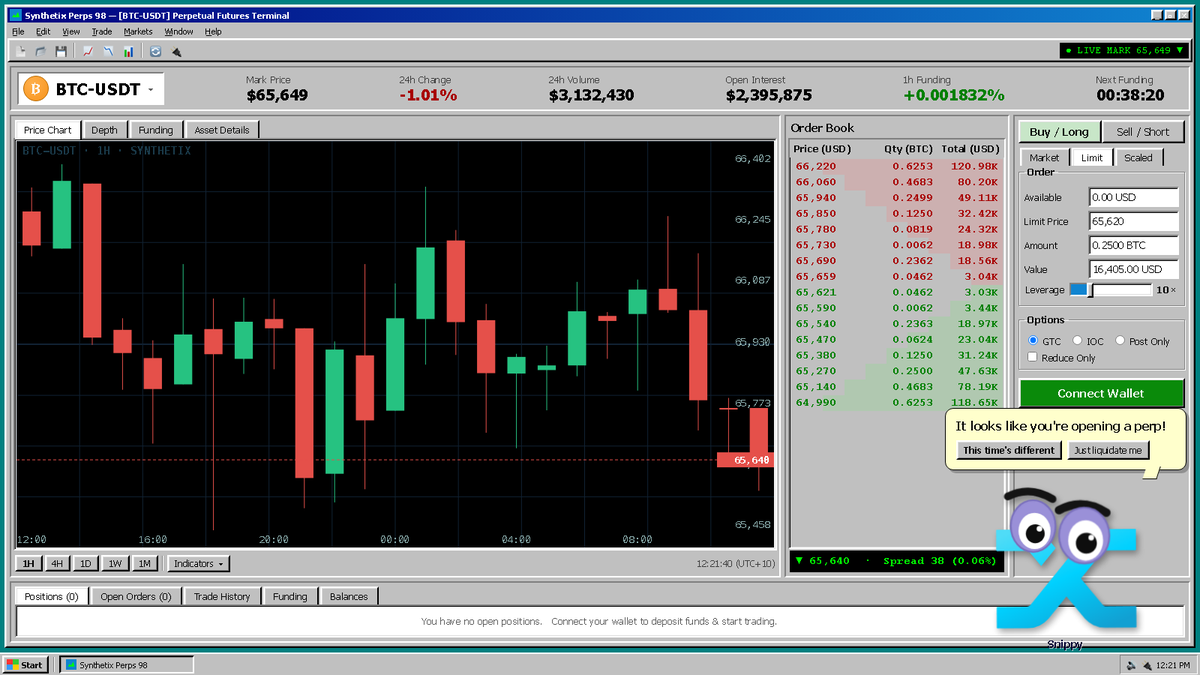1200x675 pixels.
Task: Click the Synthetix app icon in title bar
Action: click(x=15, y=16)
